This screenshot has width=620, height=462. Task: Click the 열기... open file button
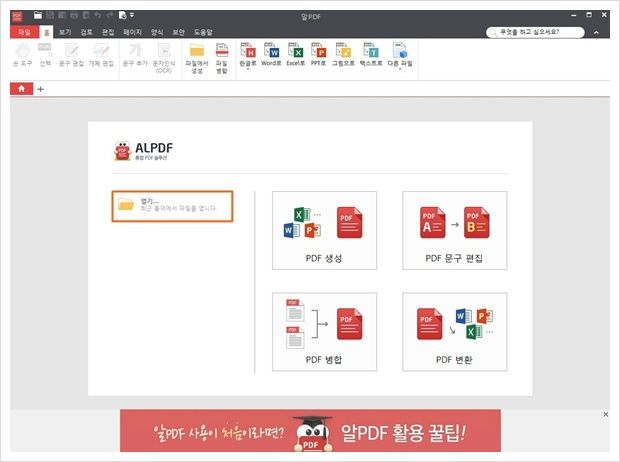click(172, 206)
